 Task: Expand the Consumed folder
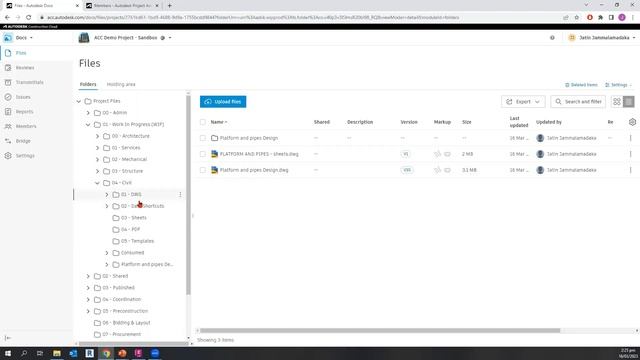pos(107,253)
